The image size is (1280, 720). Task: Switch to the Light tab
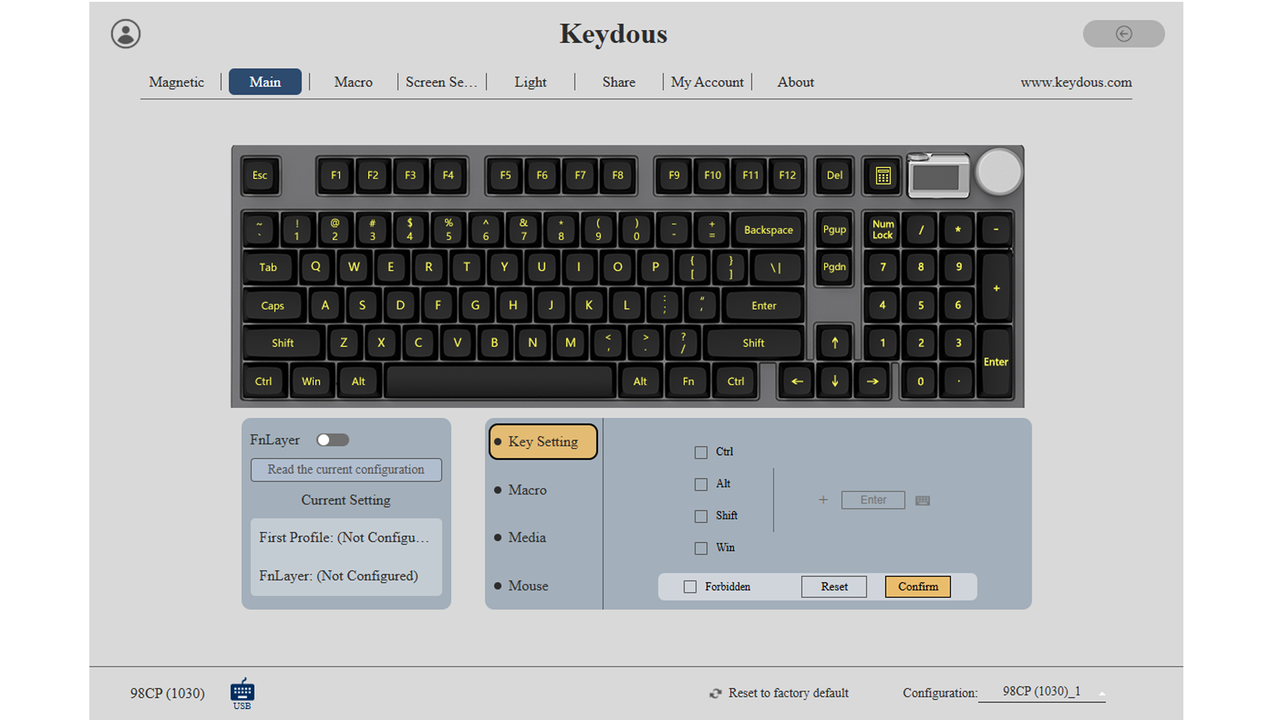click(530, 82)
